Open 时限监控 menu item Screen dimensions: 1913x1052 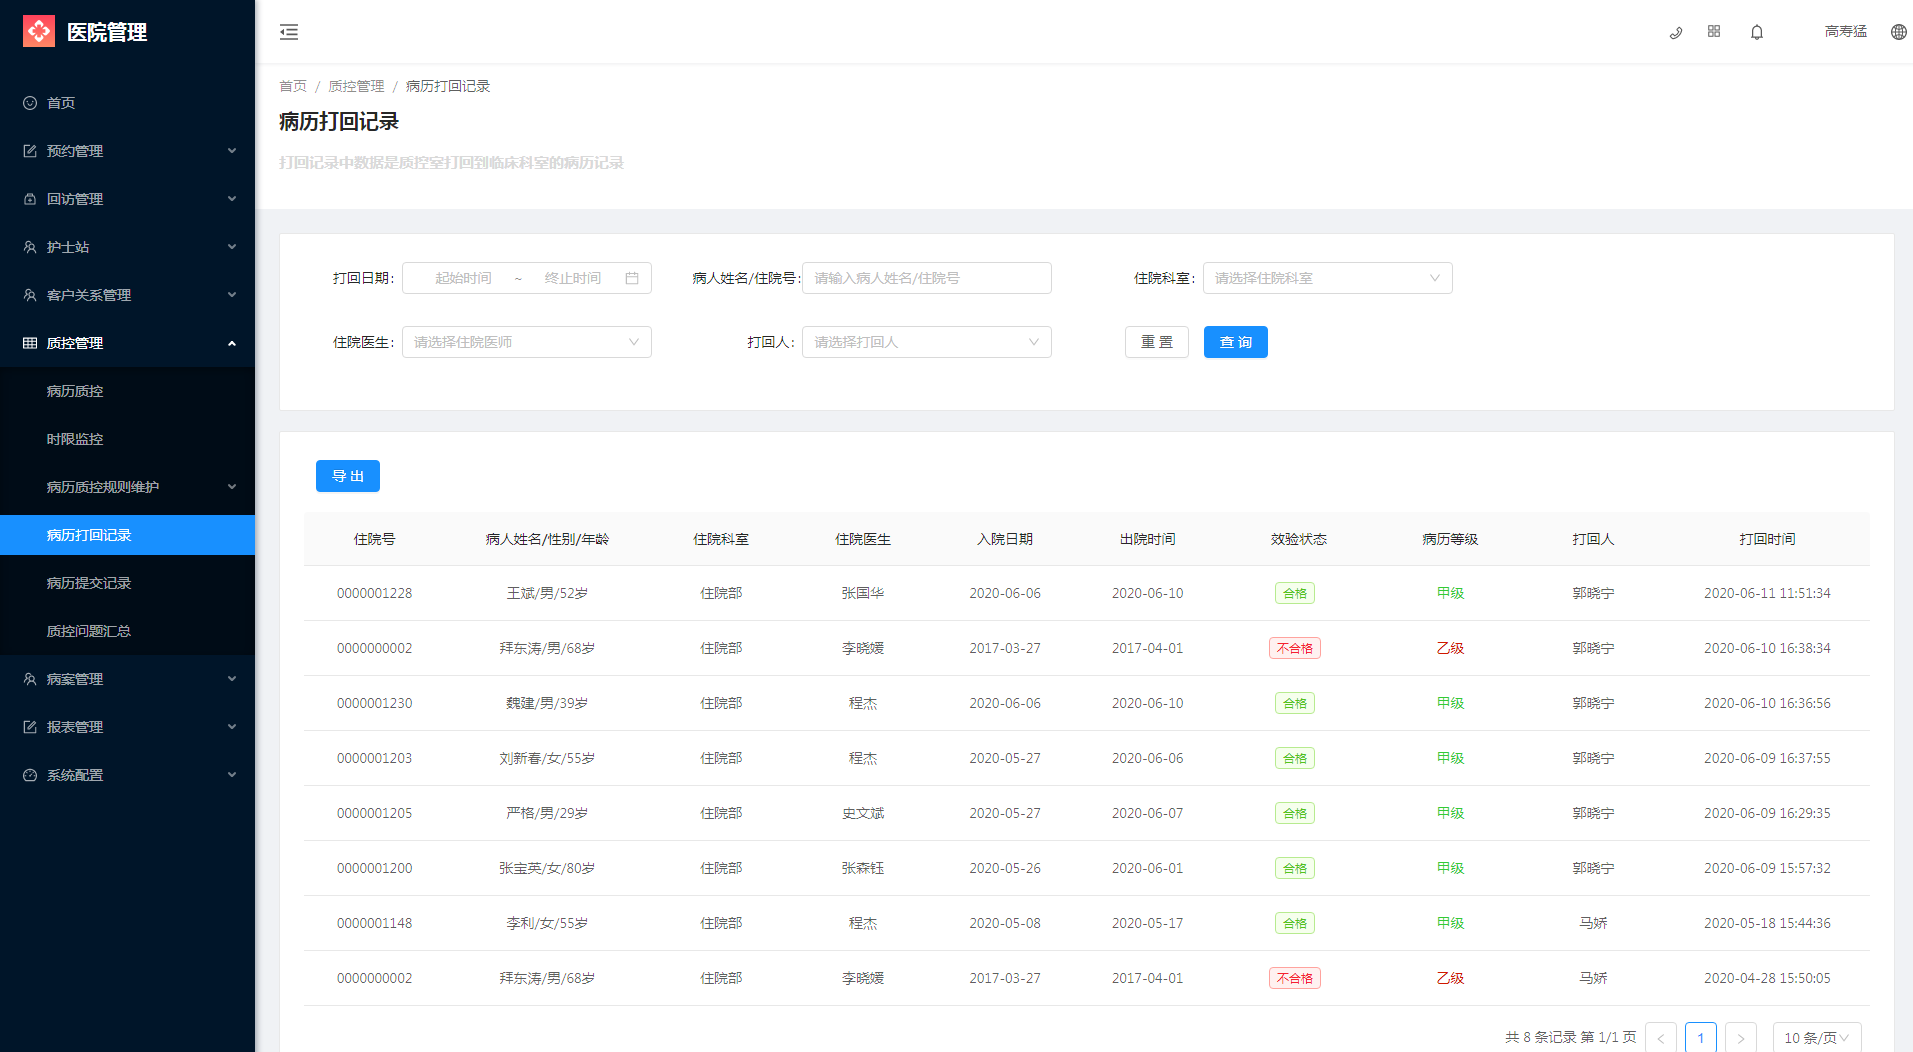click(127, 439)
